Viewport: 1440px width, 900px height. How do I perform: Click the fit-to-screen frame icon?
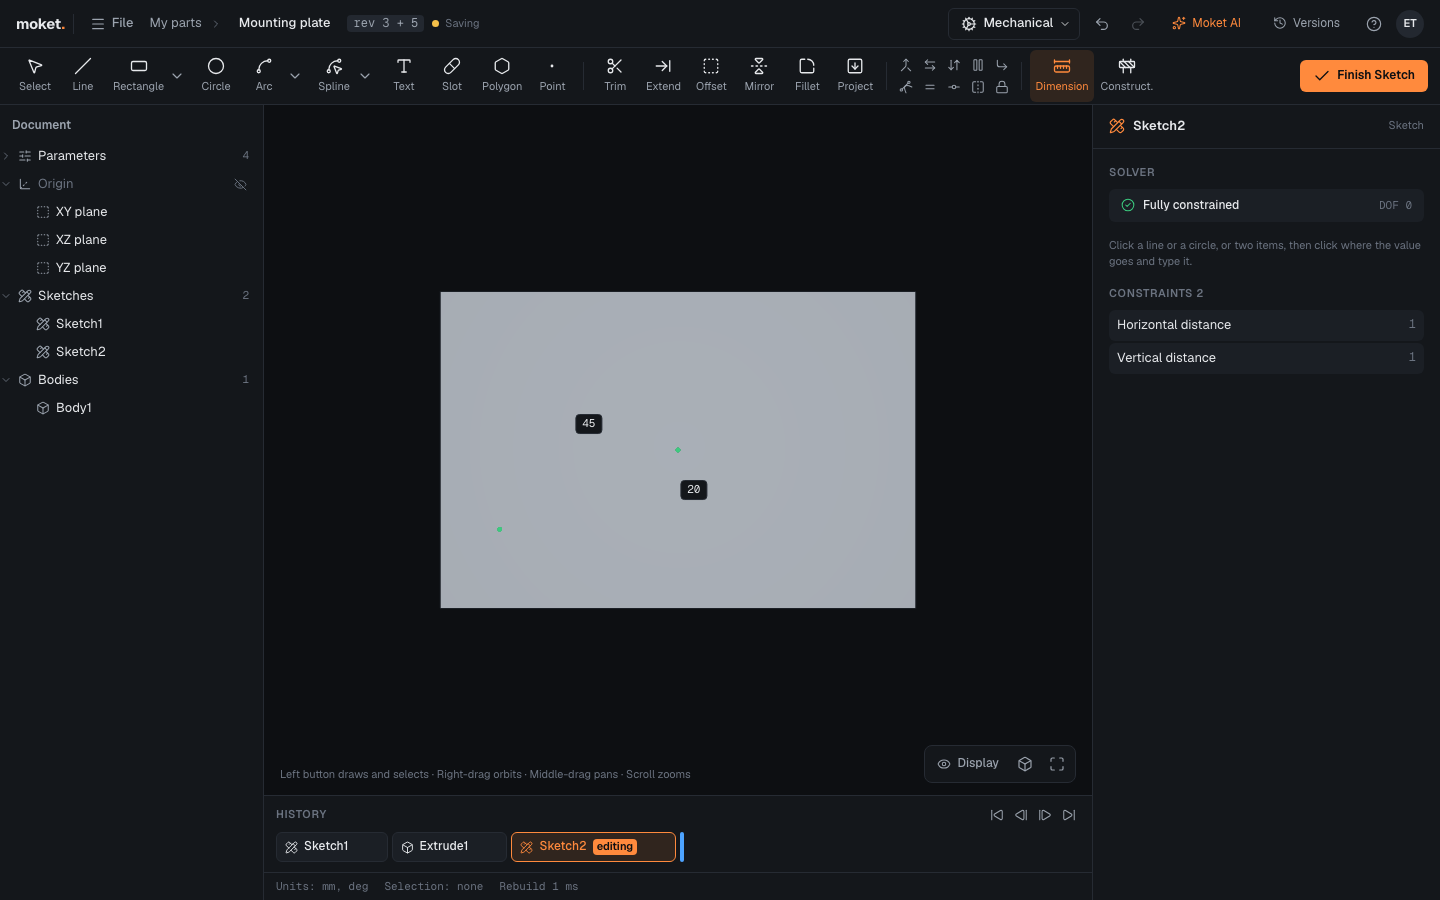(x=1057, y=764)
